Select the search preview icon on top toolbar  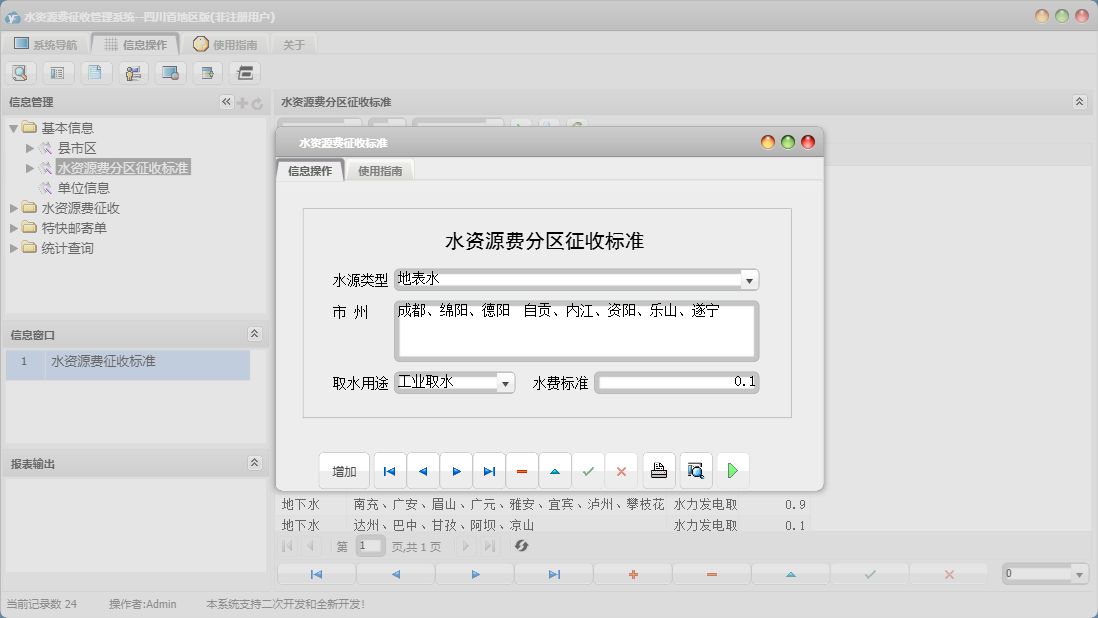tap(20, 72)
